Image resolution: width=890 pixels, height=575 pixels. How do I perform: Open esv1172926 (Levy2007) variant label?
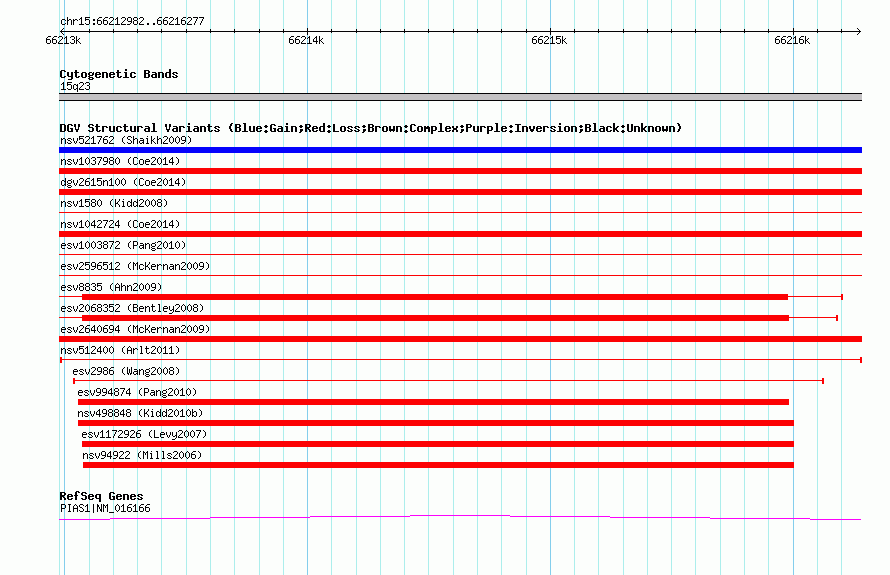[x=144, y=434]
